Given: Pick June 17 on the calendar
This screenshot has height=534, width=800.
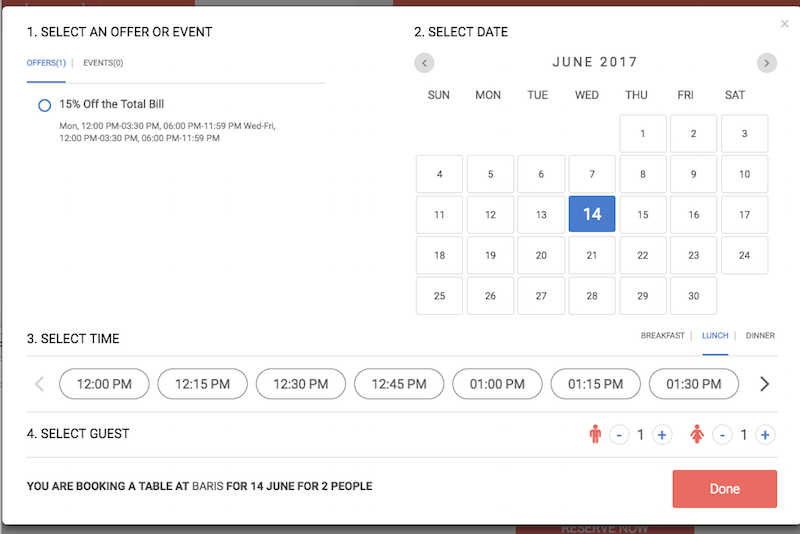Looking at the screenshot, I should (744, 215).
